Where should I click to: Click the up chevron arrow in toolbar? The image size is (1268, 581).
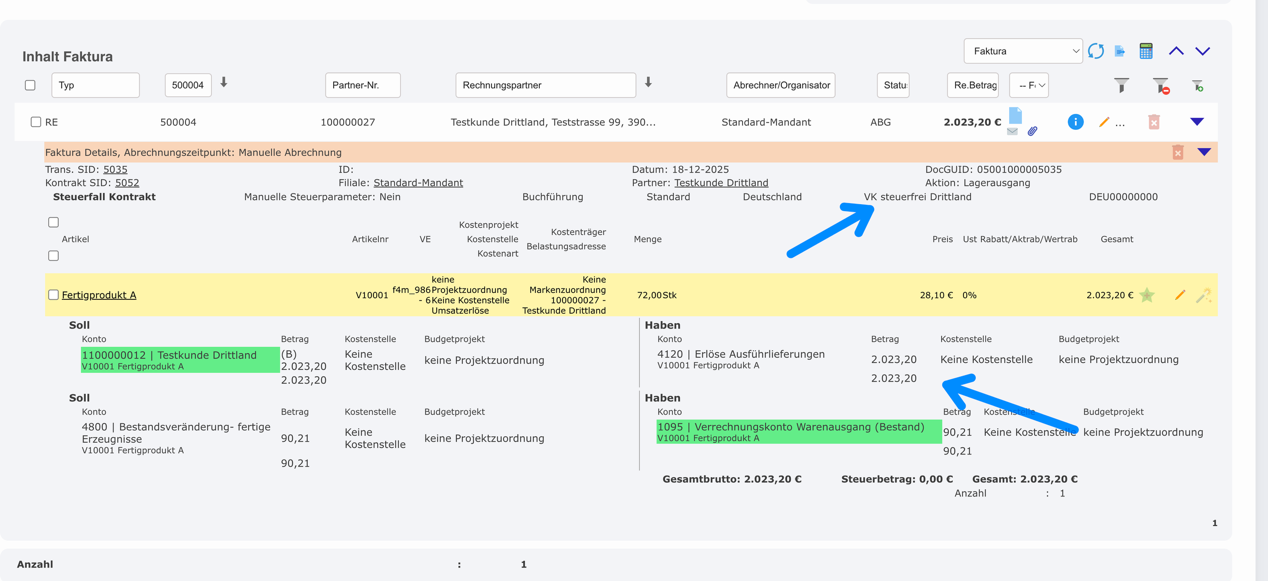(x=1176, y=51)
